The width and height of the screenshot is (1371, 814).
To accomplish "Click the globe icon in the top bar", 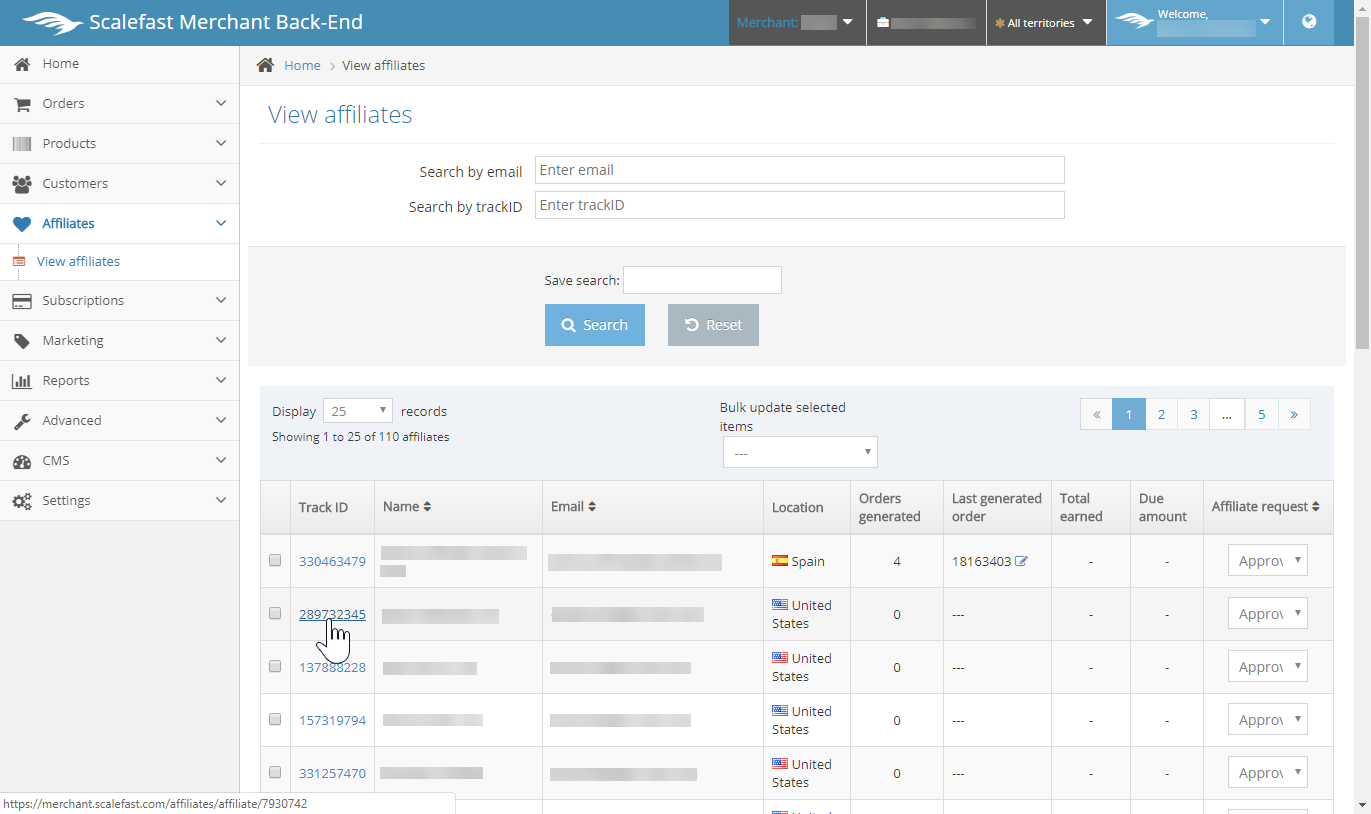I will pos(1308,22).
